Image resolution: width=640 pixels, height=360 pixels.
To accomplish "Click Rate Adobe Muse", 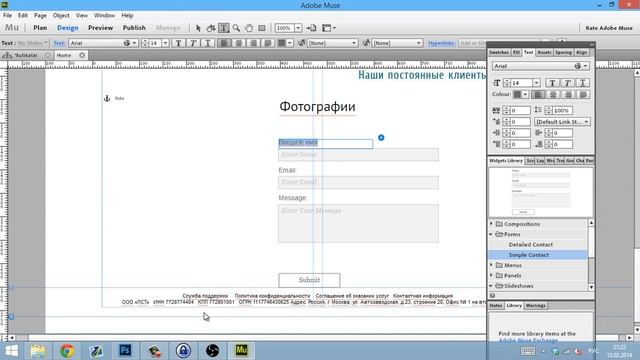I will pyautogui.click(x=609, y=28).
